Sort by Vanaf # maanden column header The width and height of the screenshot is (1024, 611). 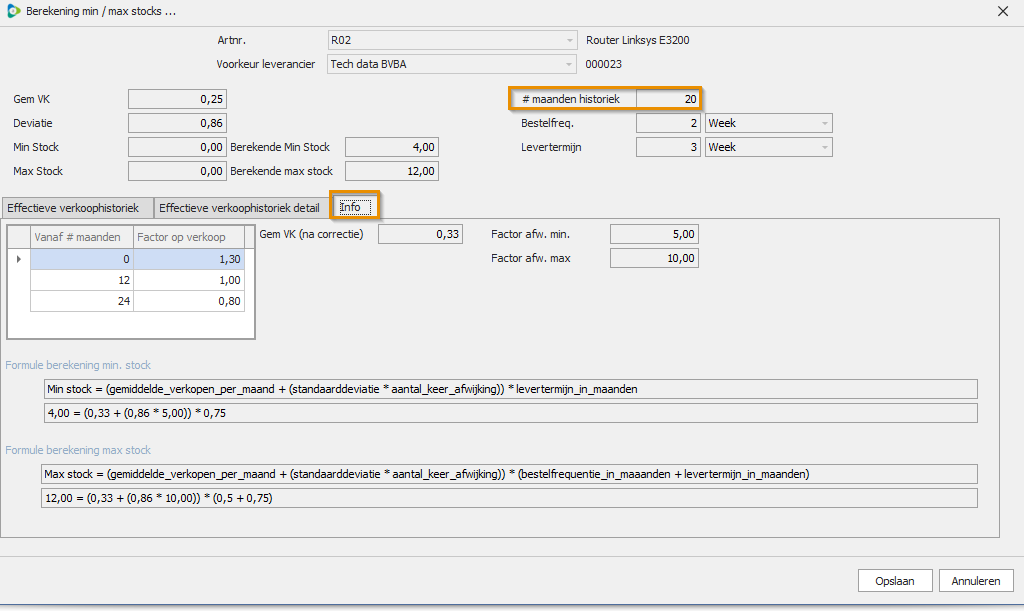[81, 237]
